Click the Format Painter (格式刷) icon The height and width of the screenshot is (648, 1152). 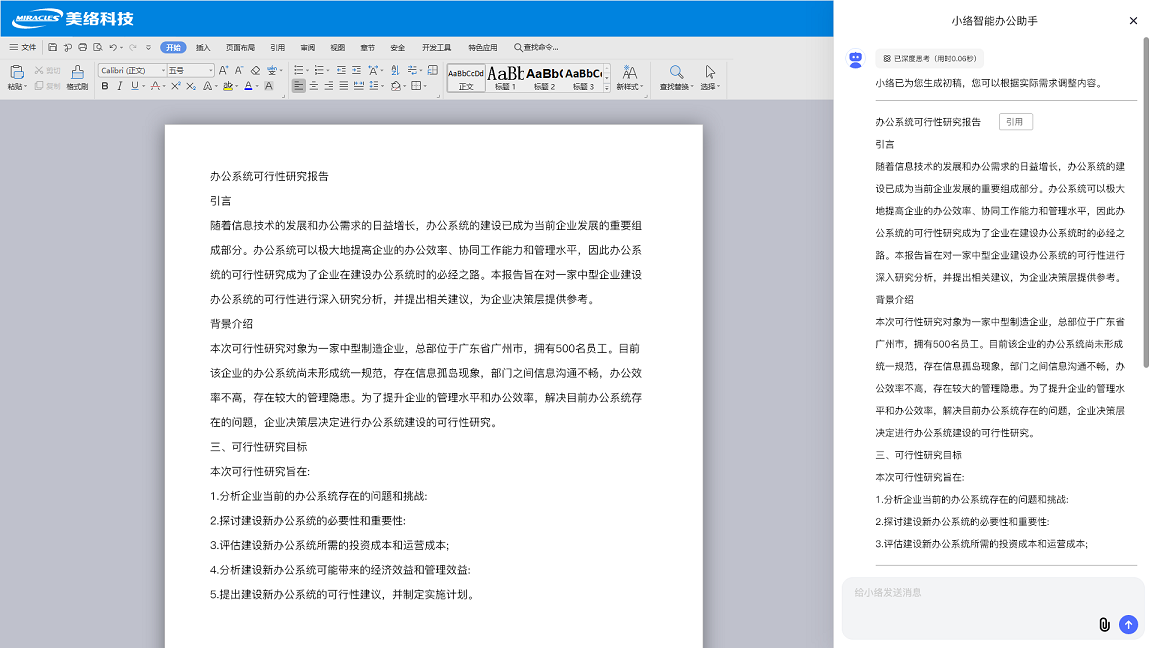pos(77,72)
